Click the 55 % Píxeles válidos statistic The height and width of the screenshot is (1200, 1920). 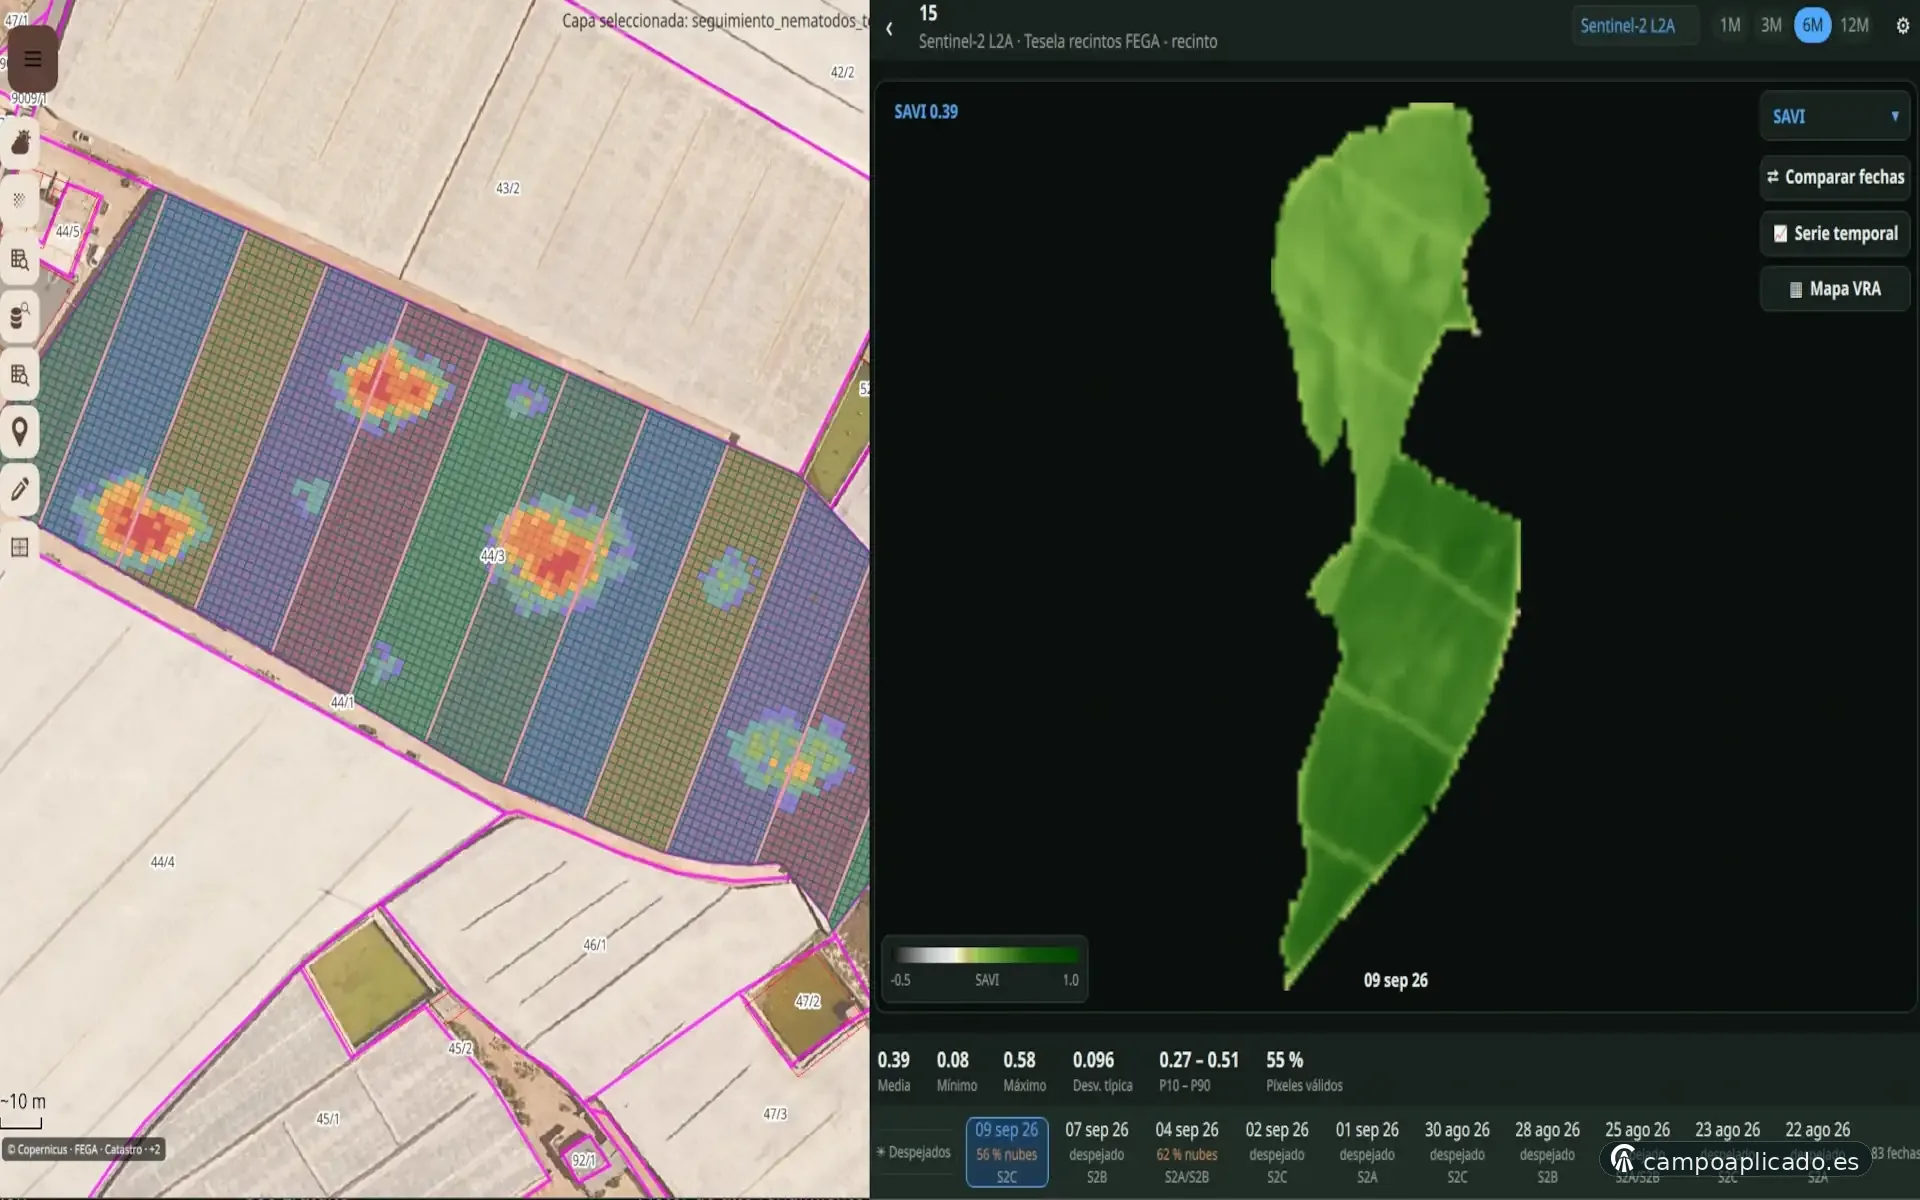(1303, 1071)
